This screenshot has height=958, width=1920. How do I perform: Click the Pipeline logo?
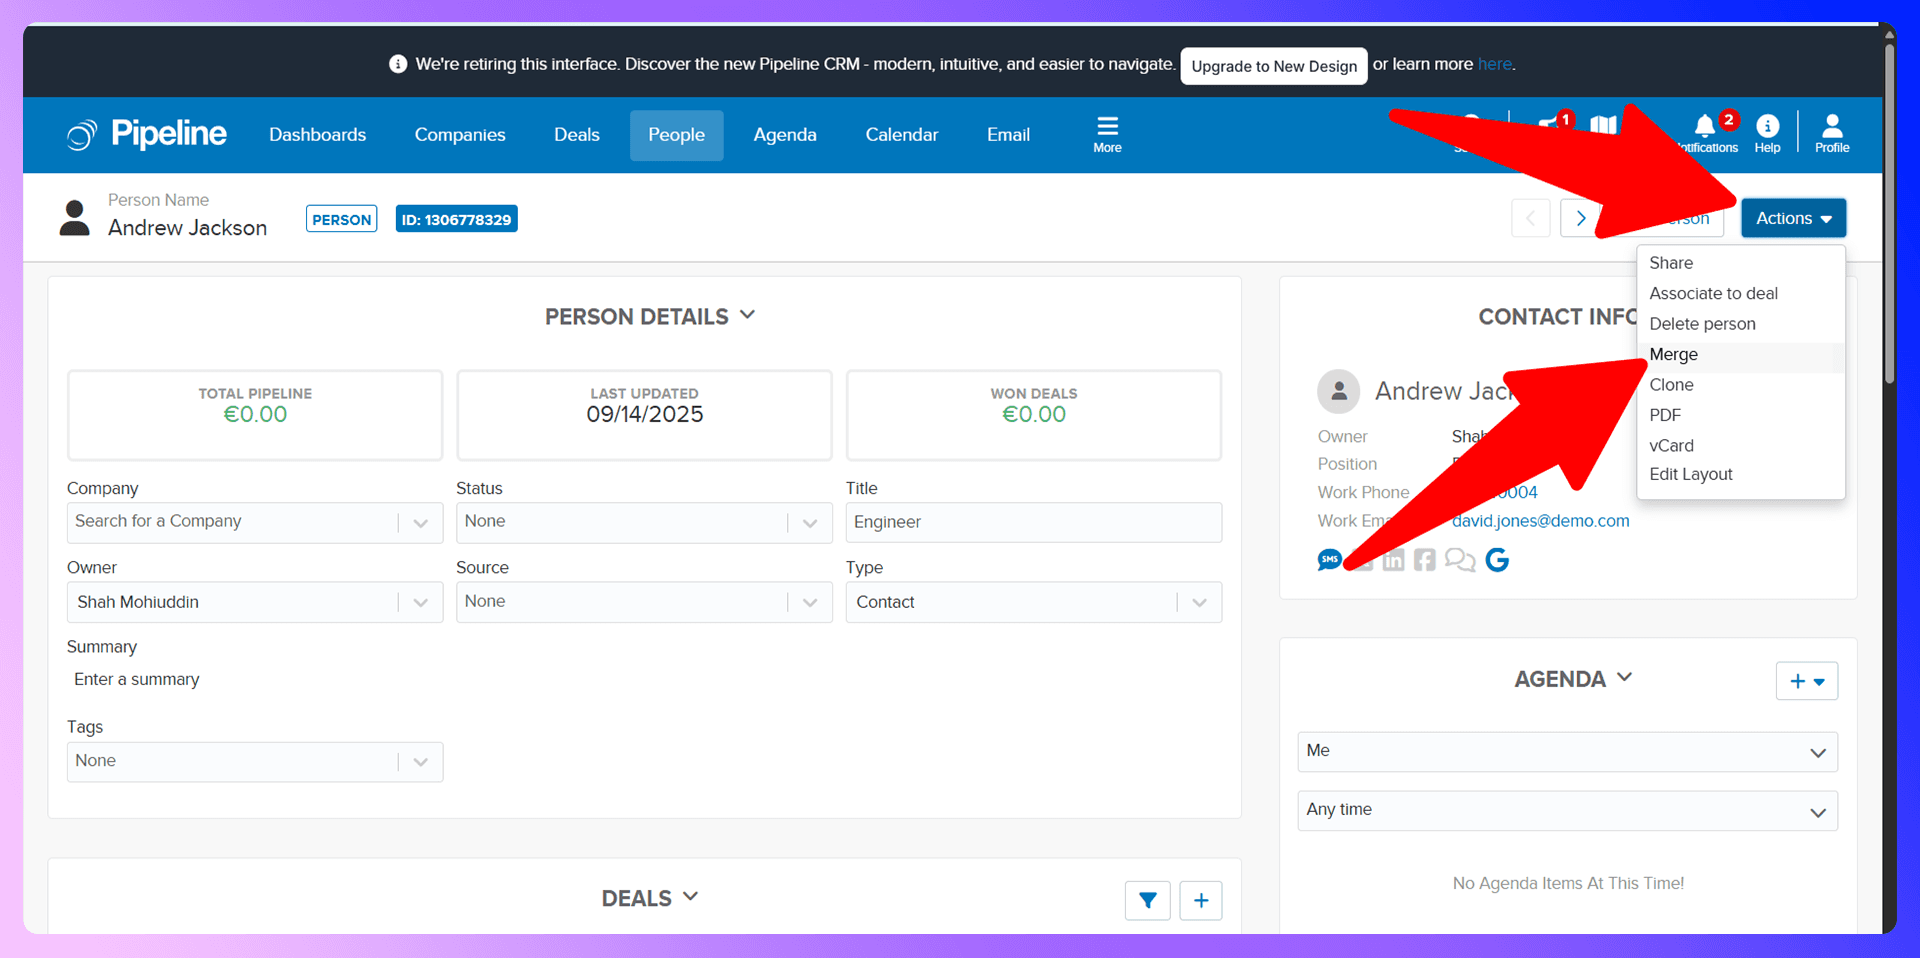[147, 134]
